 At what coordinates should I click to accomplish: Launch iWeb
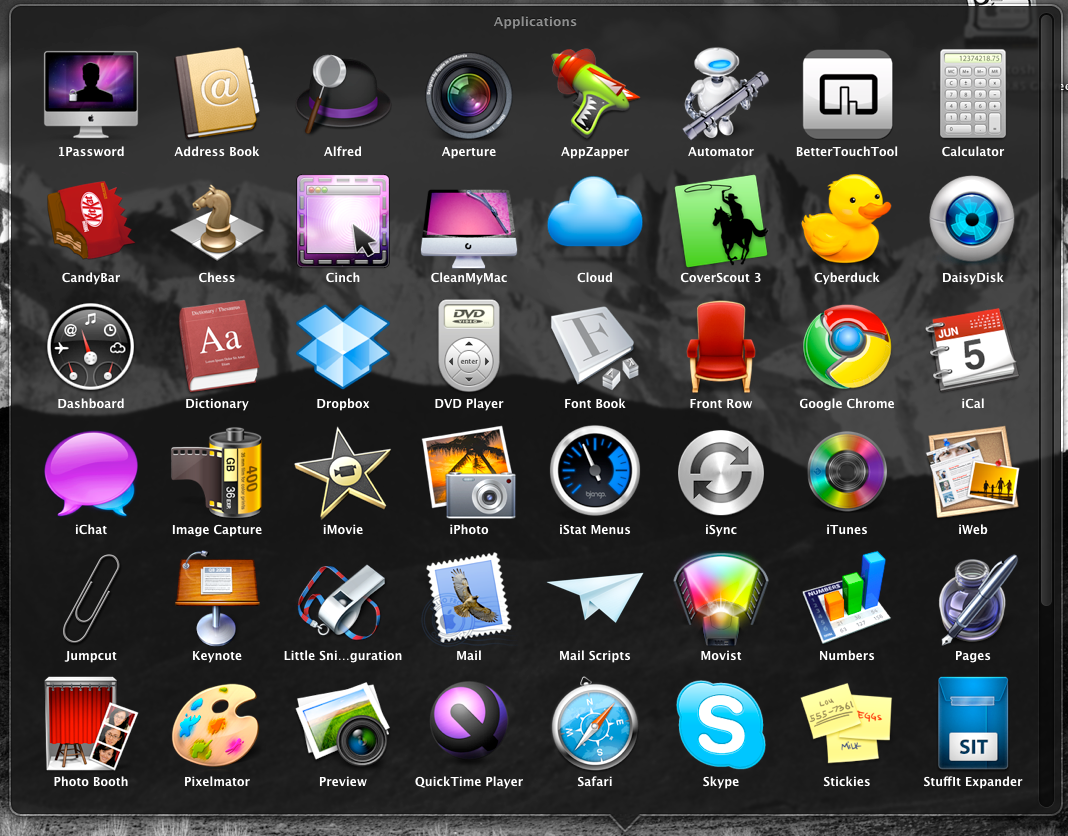(x=972, y=471)
